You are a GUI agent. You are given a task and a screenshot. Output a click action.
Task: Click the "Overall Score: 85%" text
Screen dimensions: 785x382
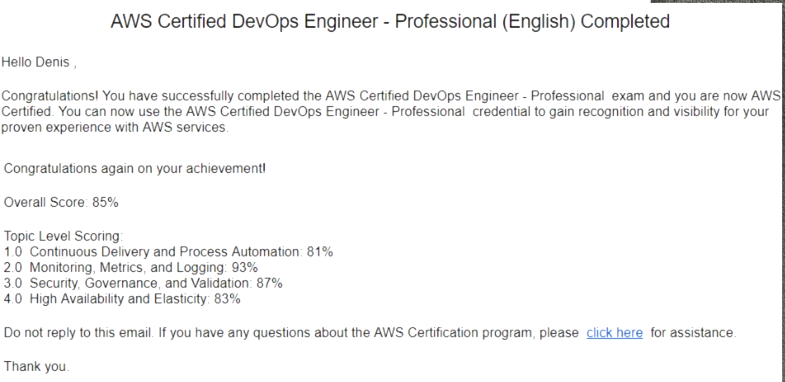pos(61,202)
